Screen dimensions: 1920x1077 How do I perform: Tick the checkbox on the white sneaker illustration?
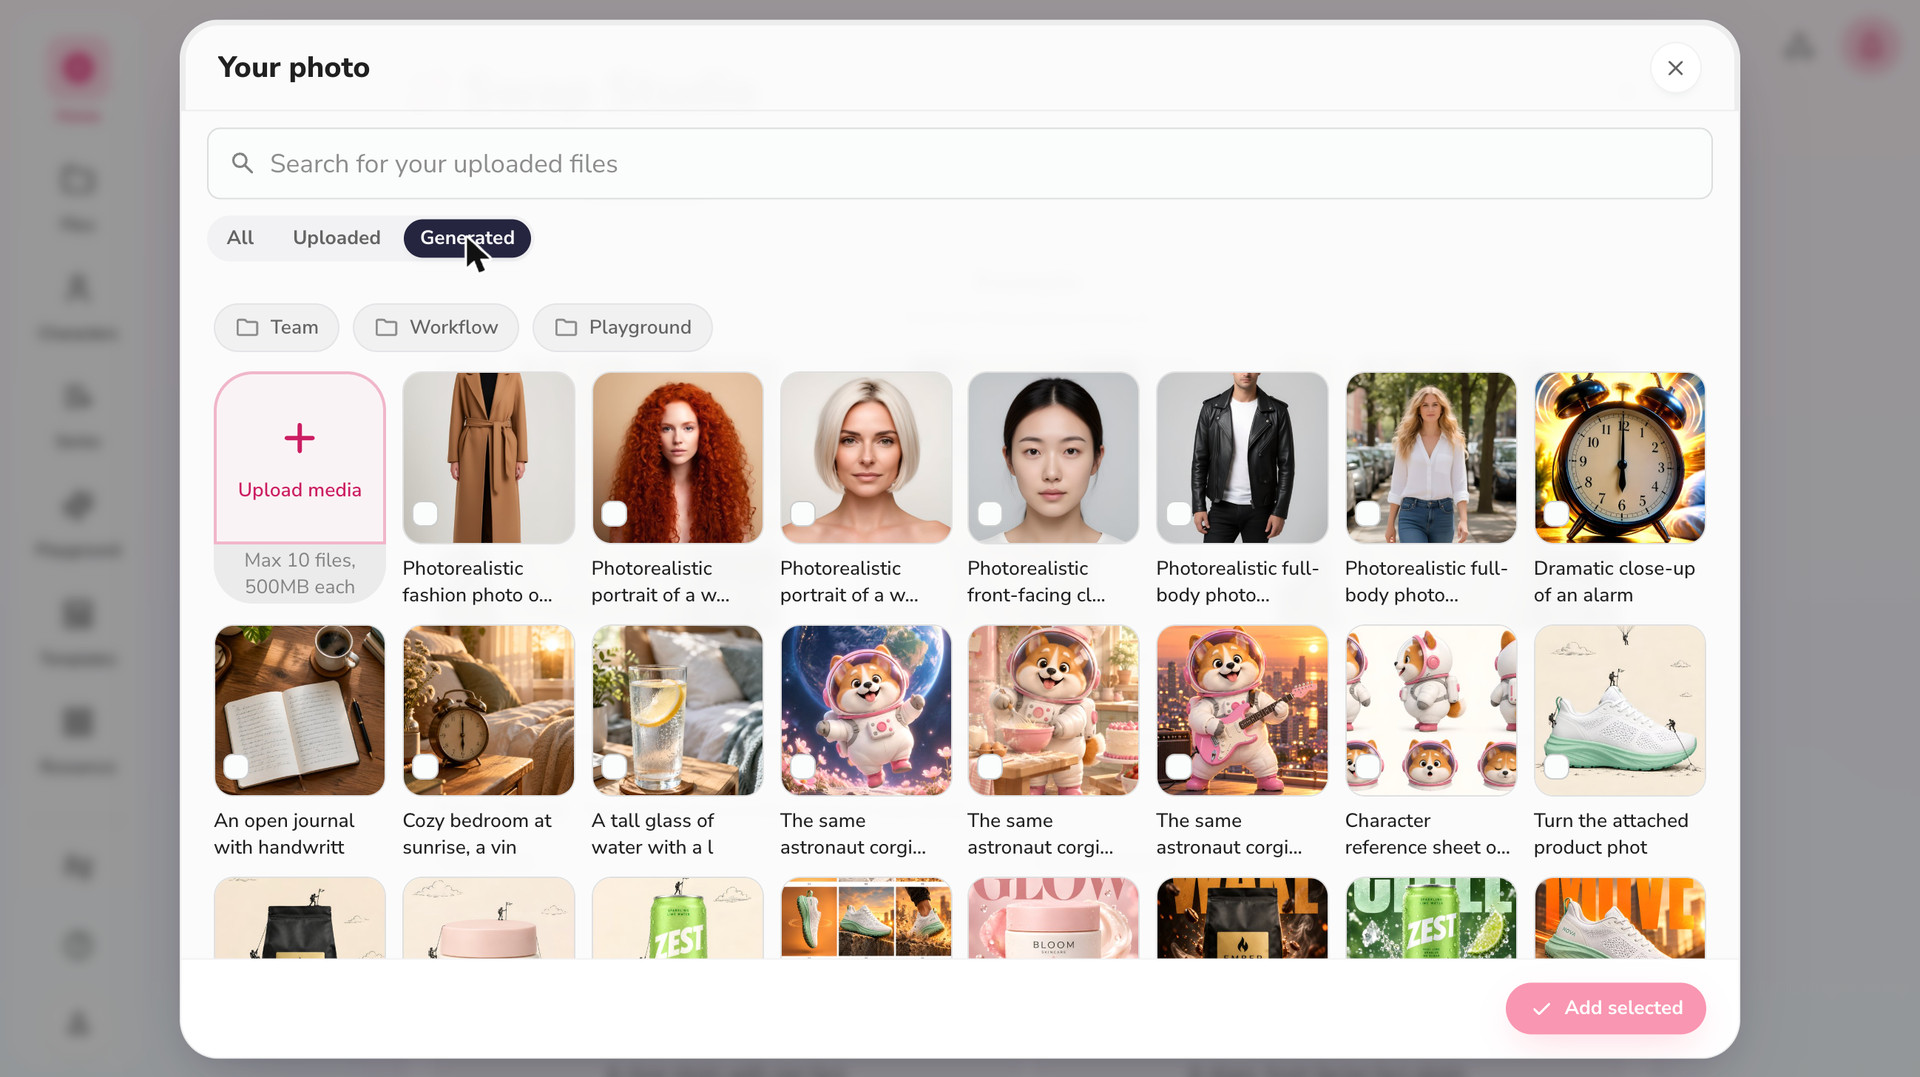1556,767
